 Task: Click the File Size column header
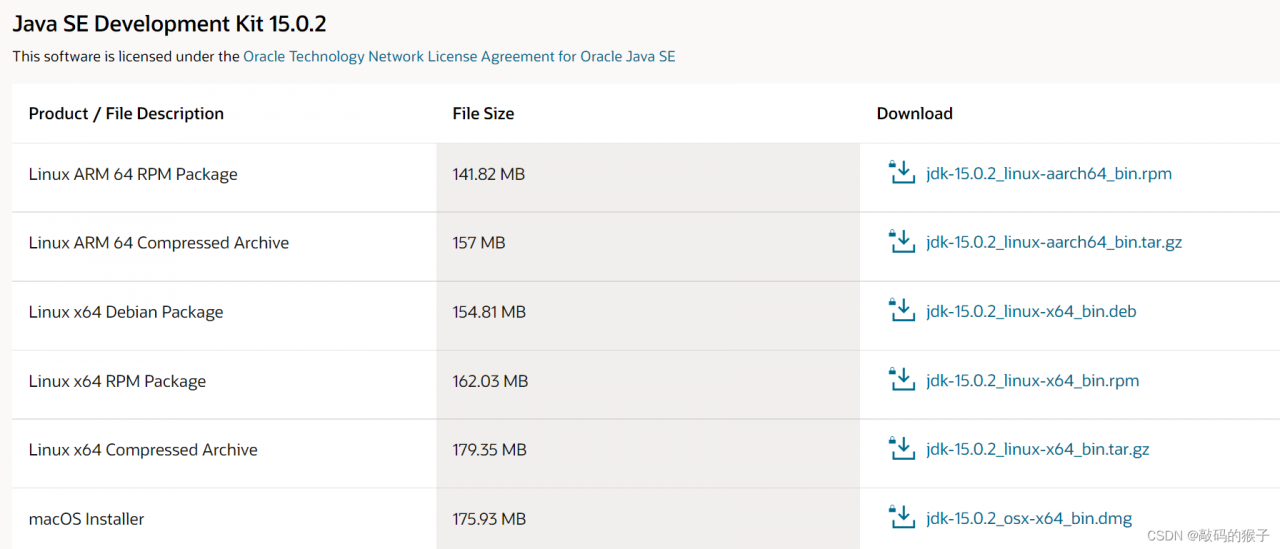click(x=483, y=114)
